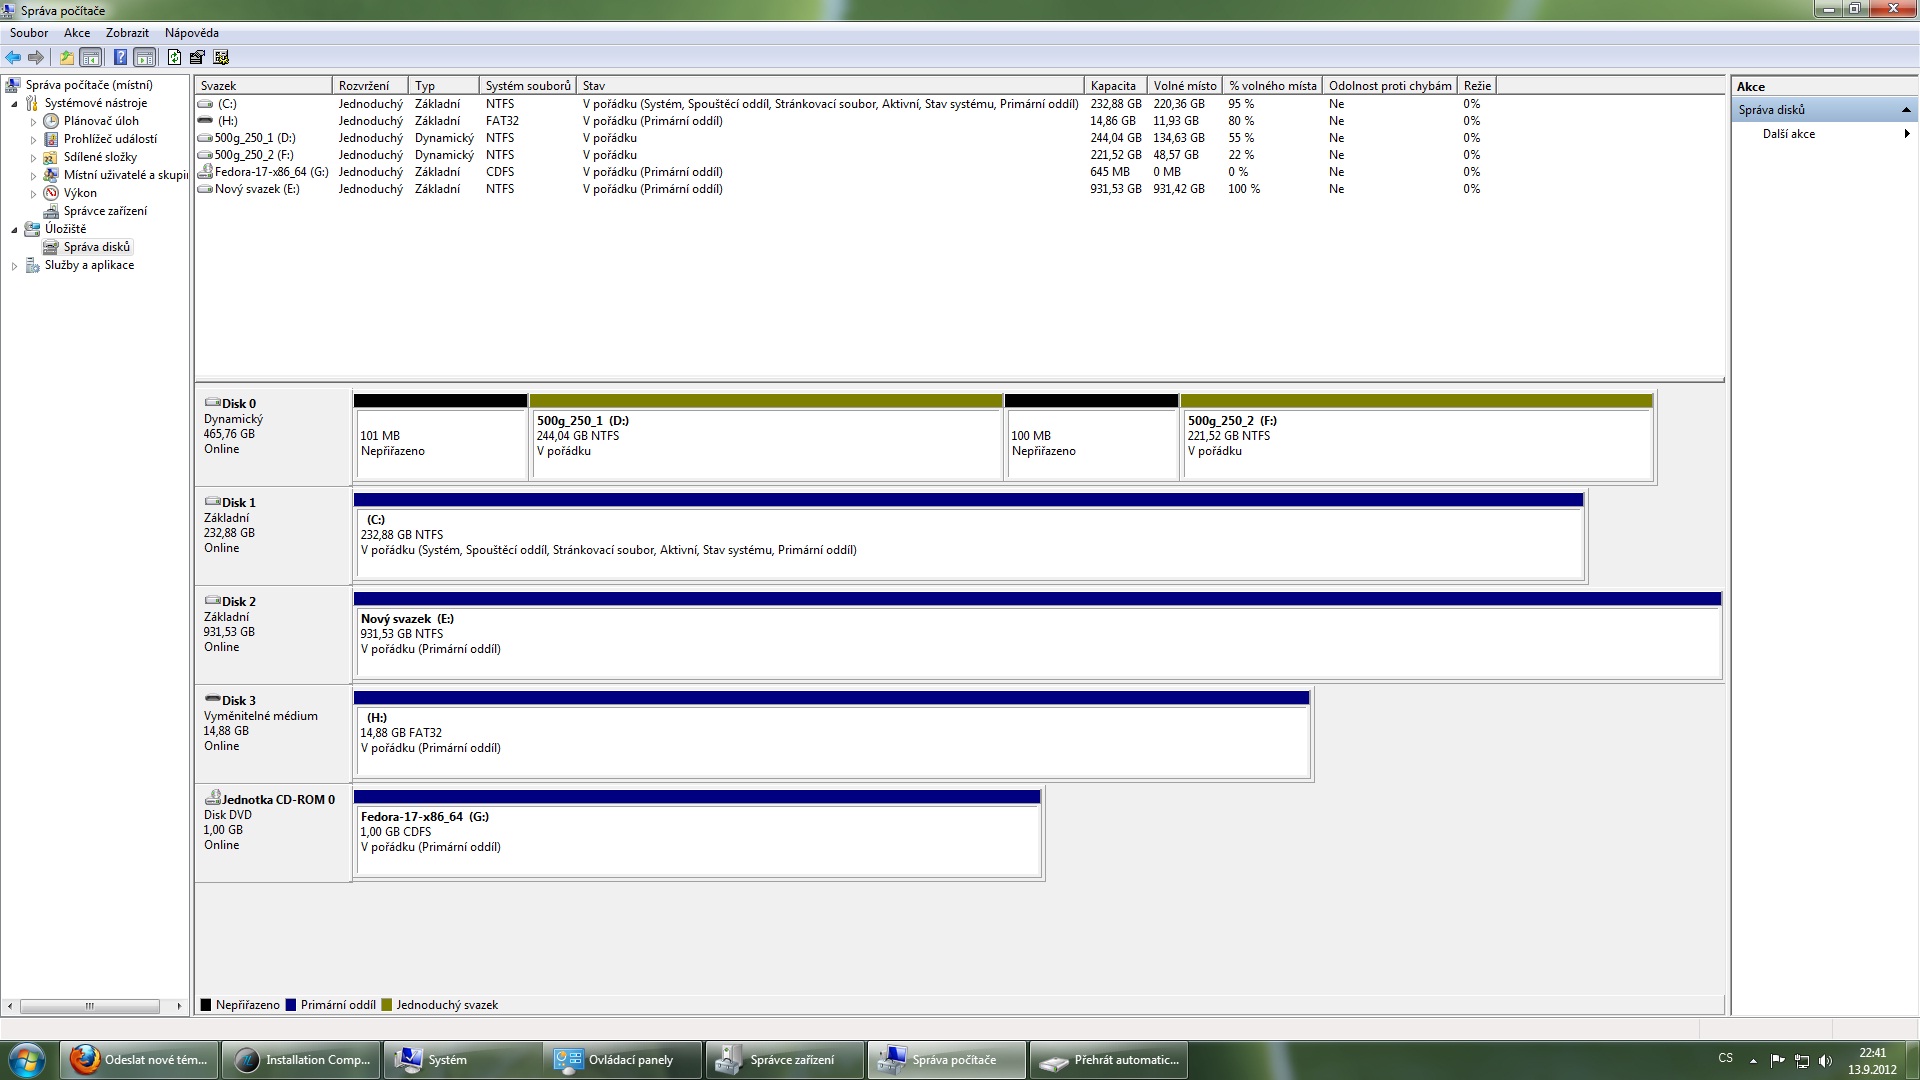This screenshot has height=1080, width=1920.
Task: Open the Zobrazit menu
Action: tap(127, 33)
